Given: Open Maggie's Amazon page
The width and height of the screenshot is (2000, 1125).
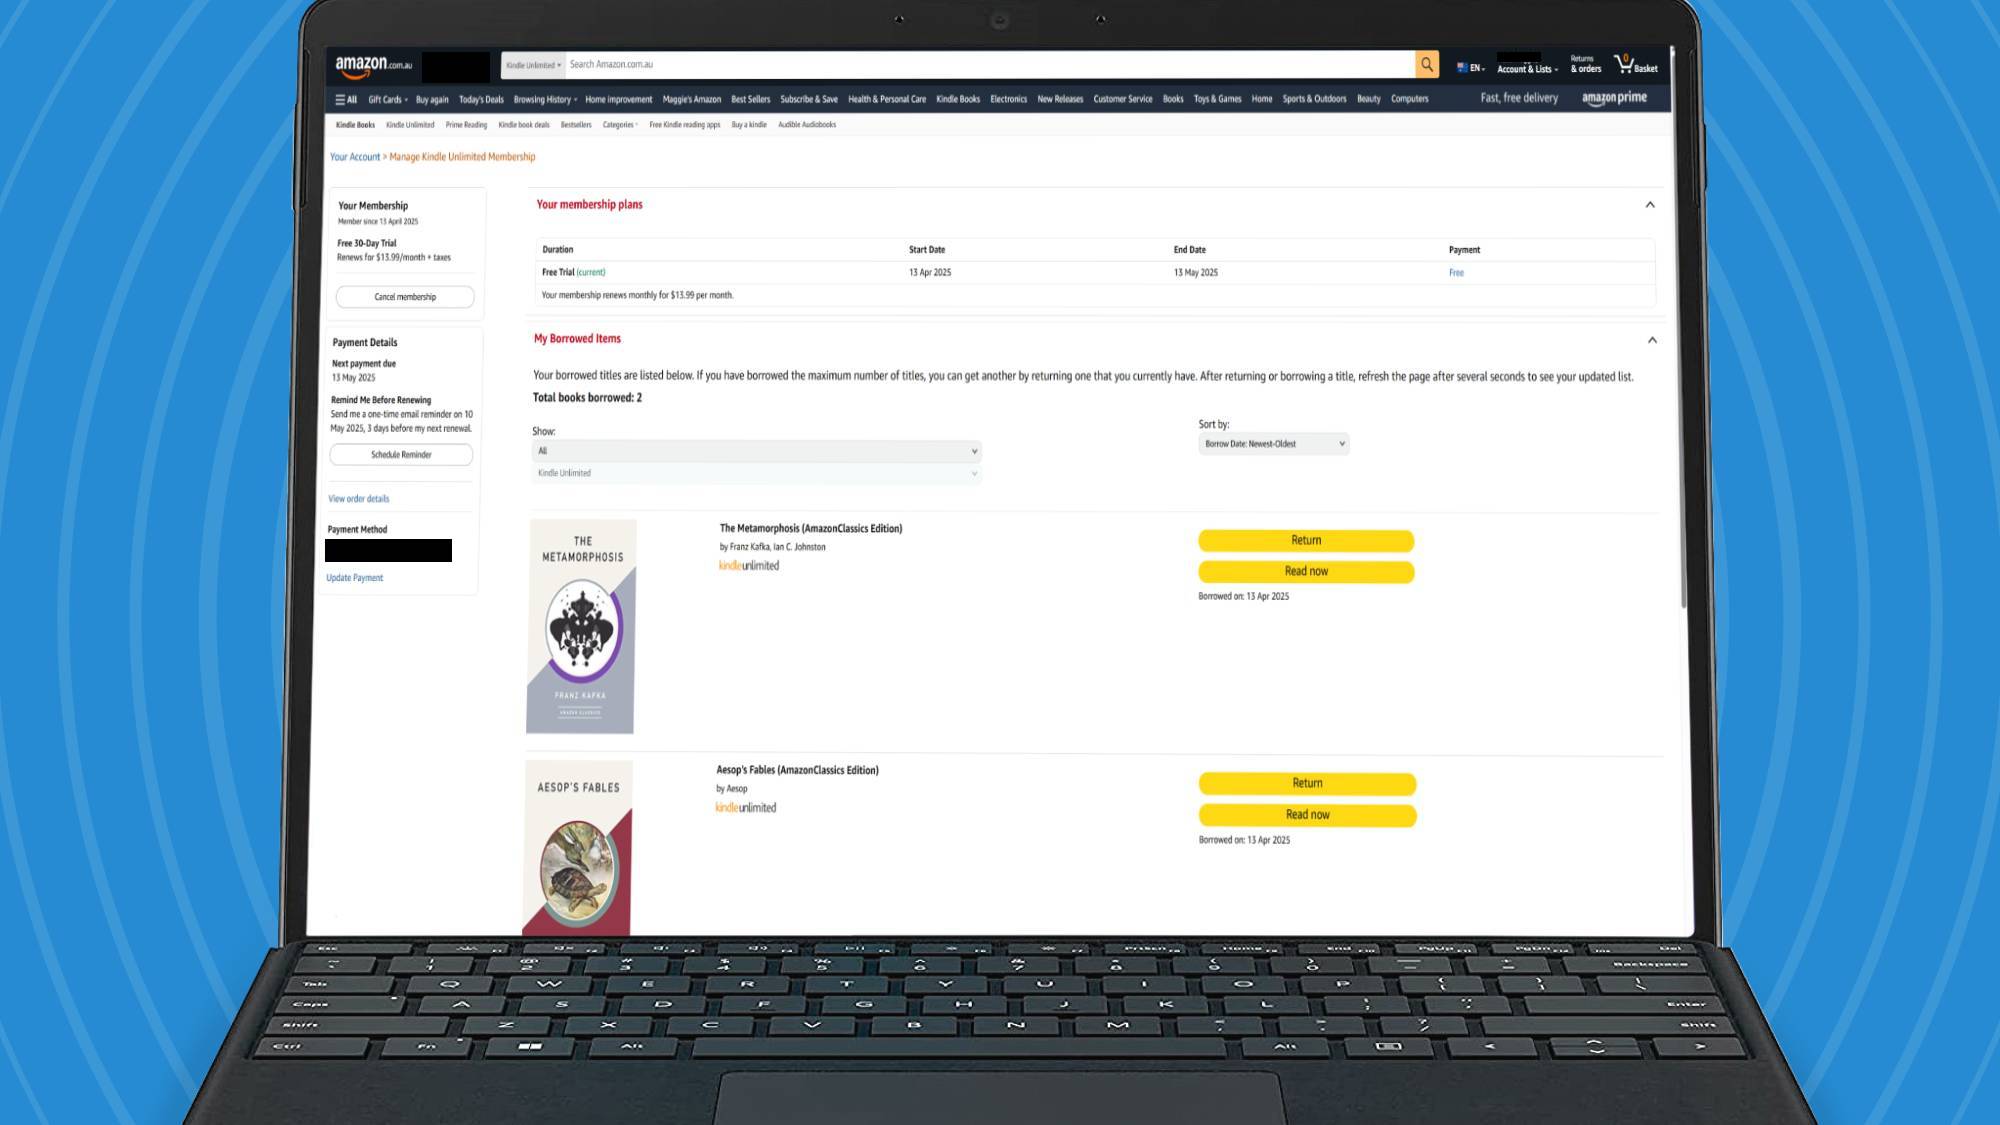Looking at the screenshot, I should point(691,99).
